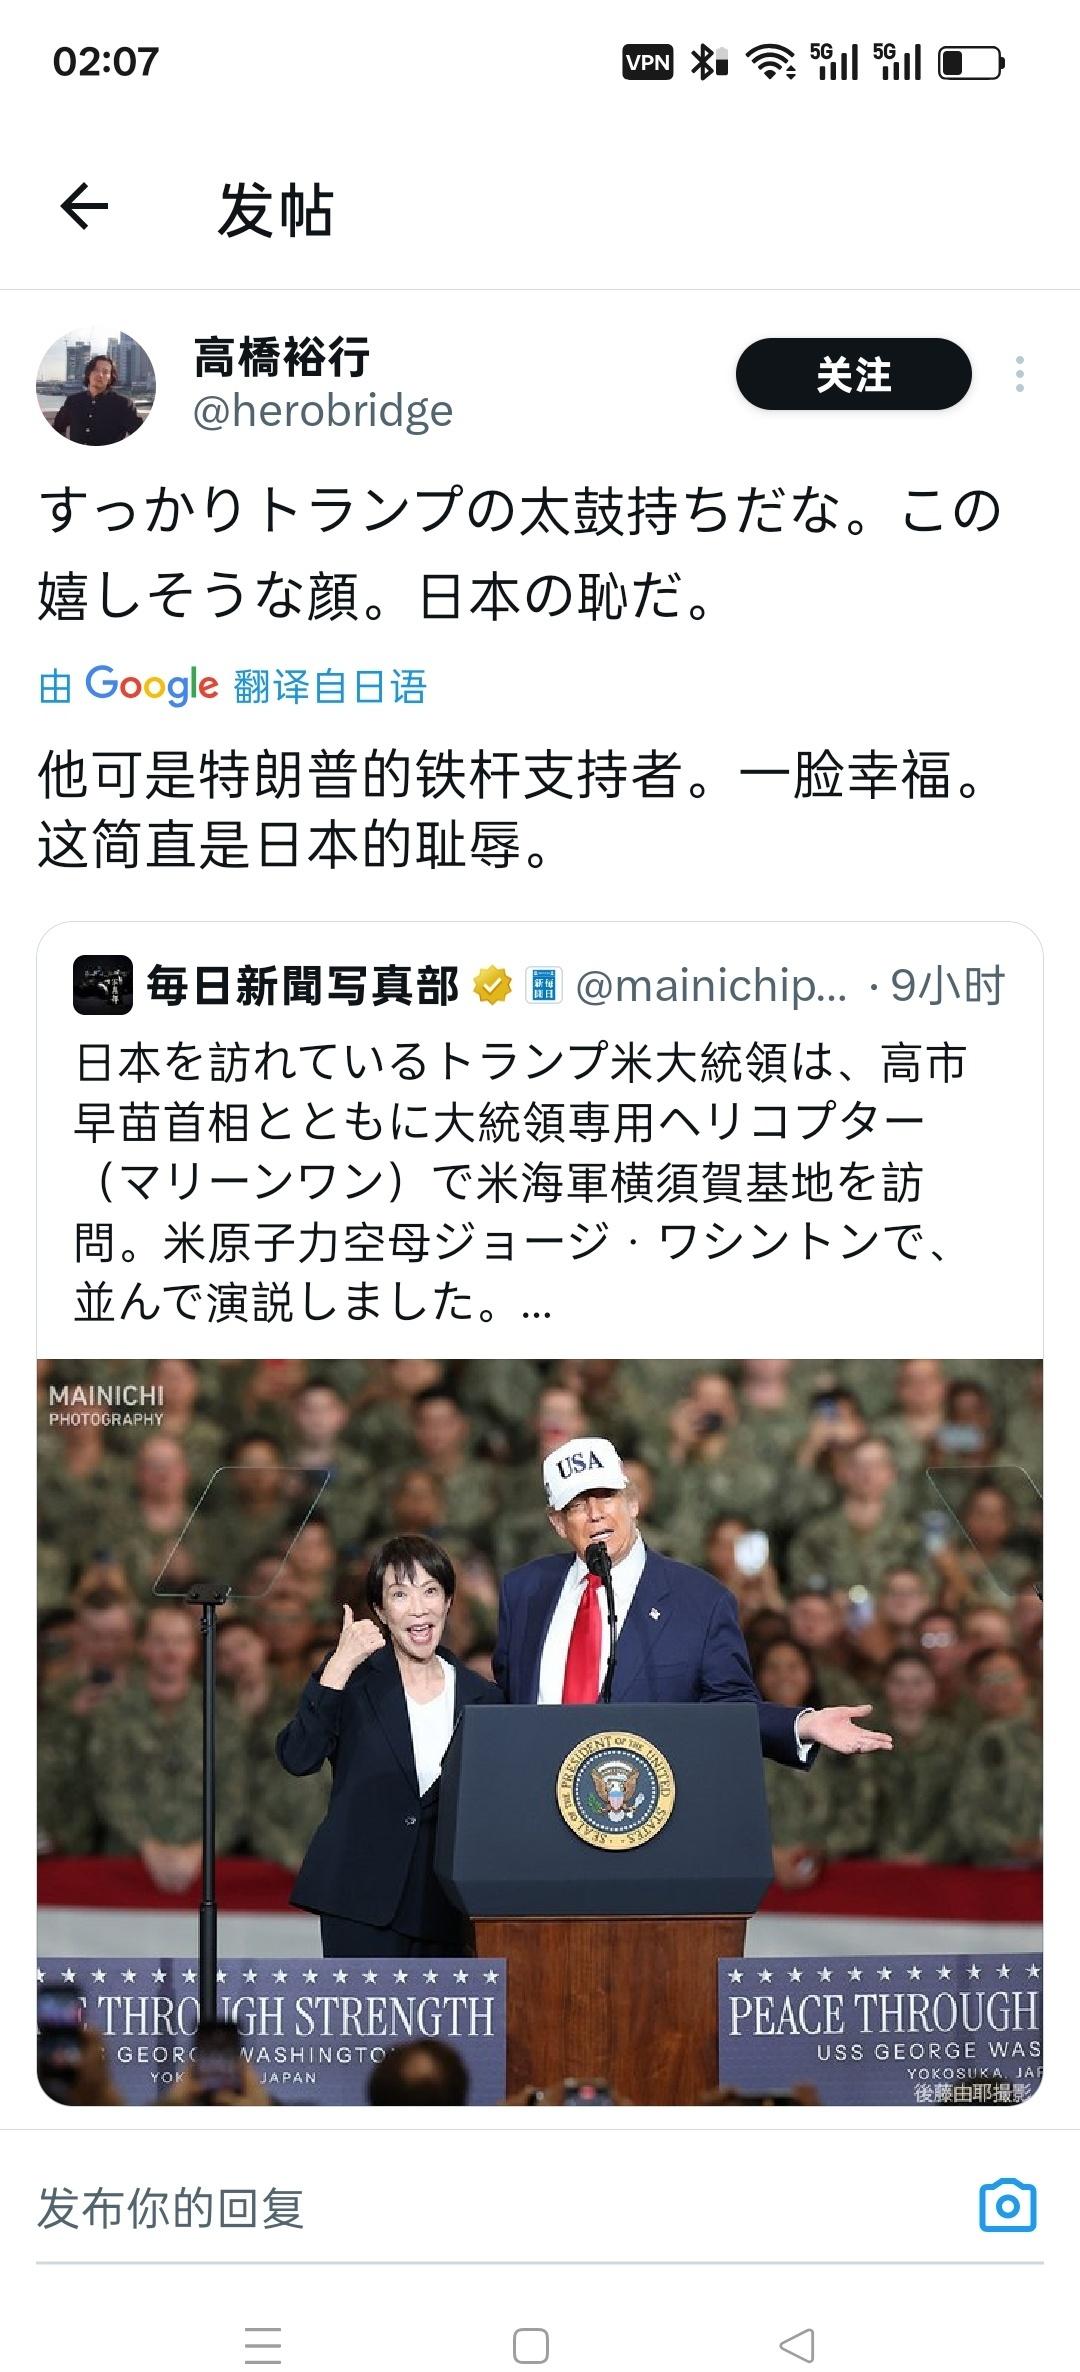The width and height of the screenshot is (1080, 2372).
Task: Open 高橋裕行 profile avatar
Action: pyautogui.click(x=96, y=386)
